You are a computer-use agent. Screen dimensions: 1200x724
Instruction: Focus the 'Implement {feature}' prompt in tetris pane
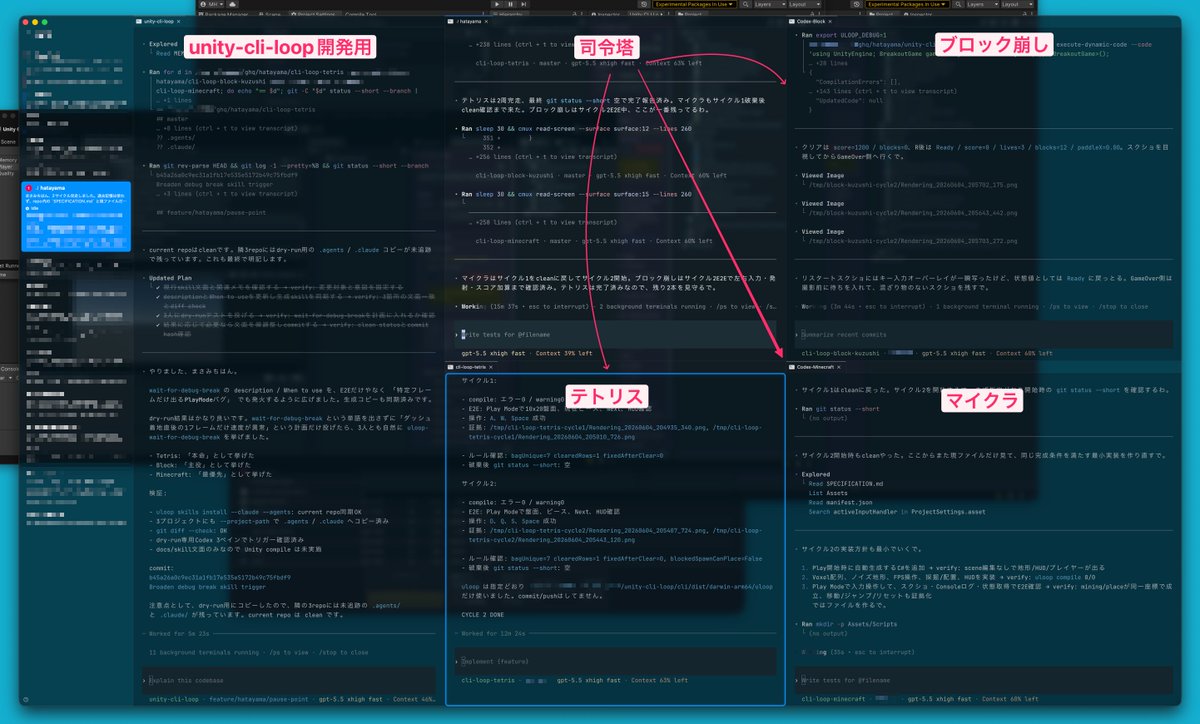coord(615,661)
